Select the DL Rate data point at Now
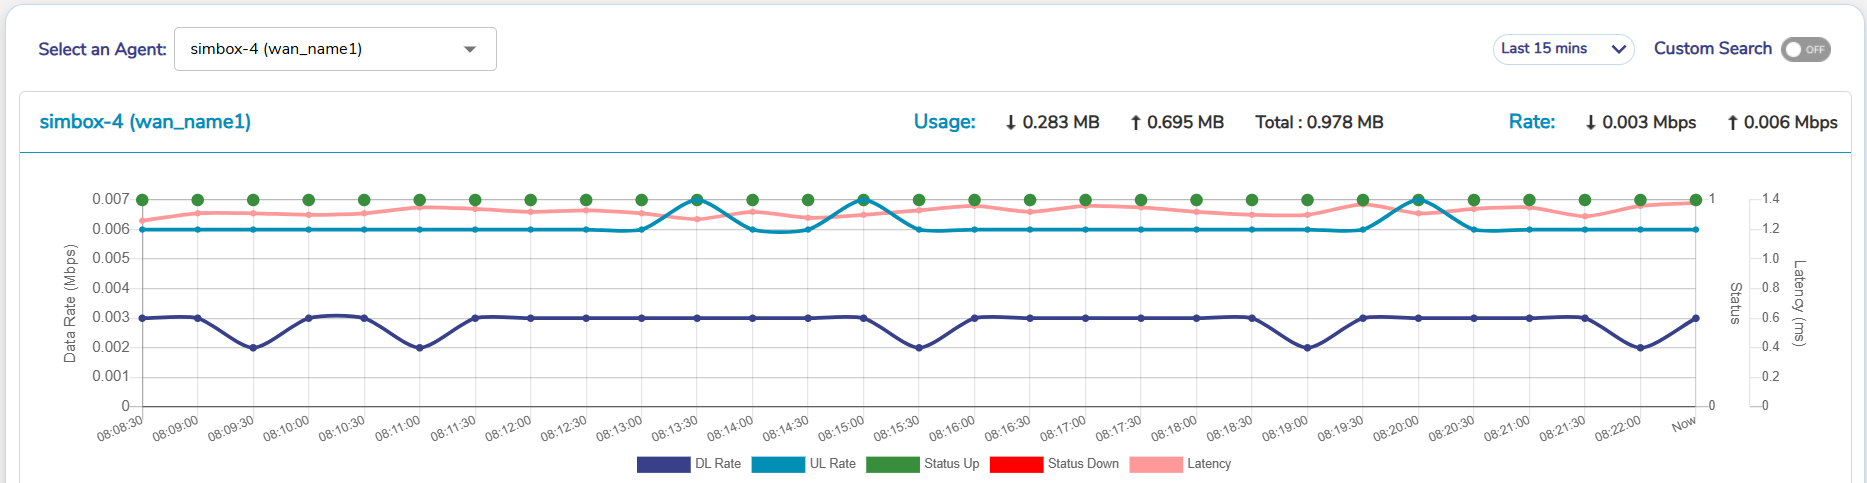Viewport: 1867px width, 483px height. 1696,318
